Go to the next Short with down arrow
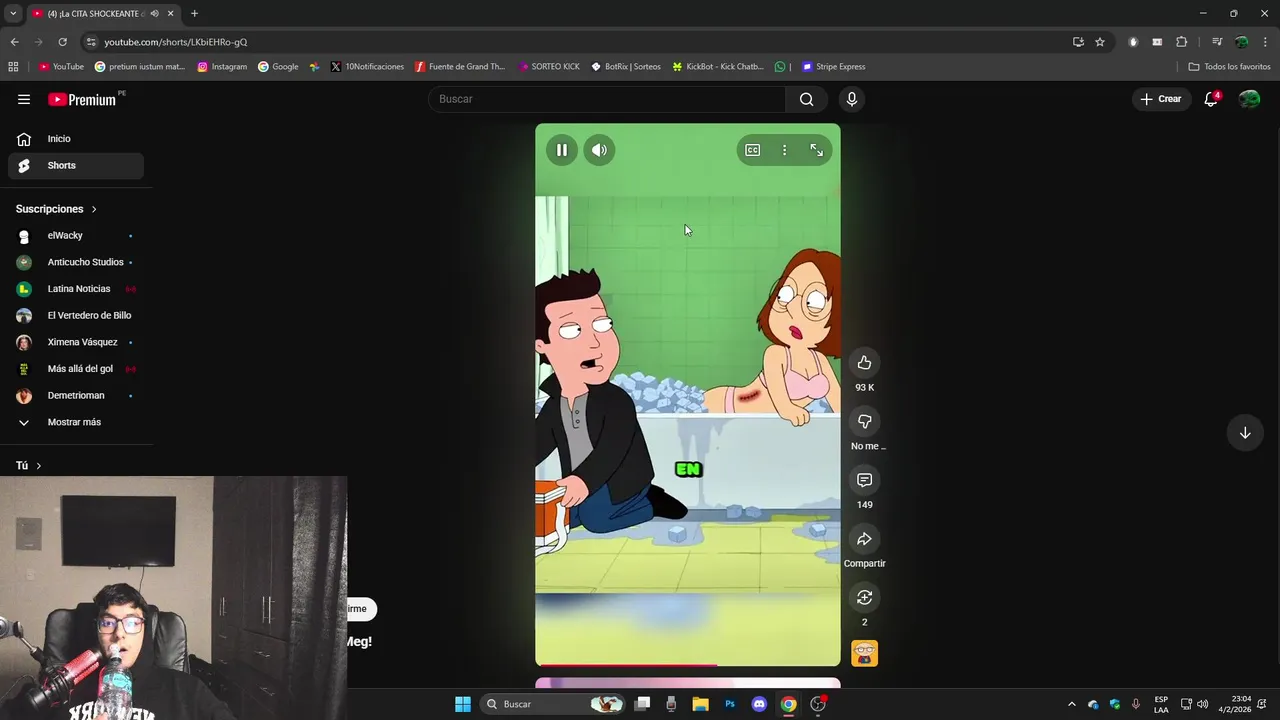 1245,433
